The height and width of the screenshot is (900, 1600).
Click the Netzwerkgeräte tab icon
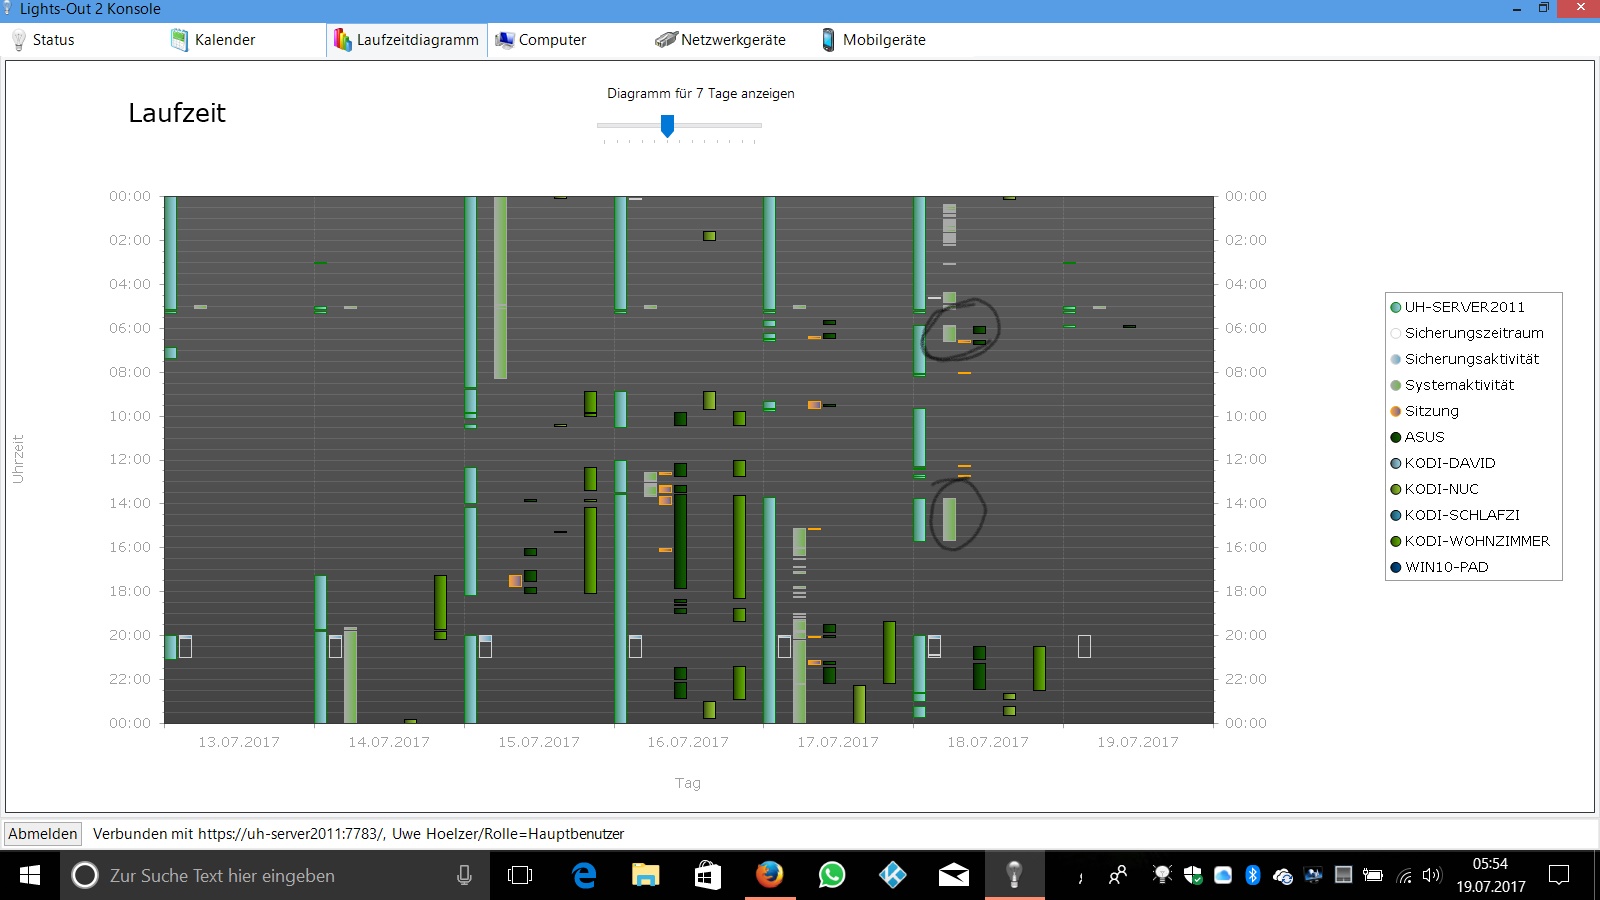666,40
